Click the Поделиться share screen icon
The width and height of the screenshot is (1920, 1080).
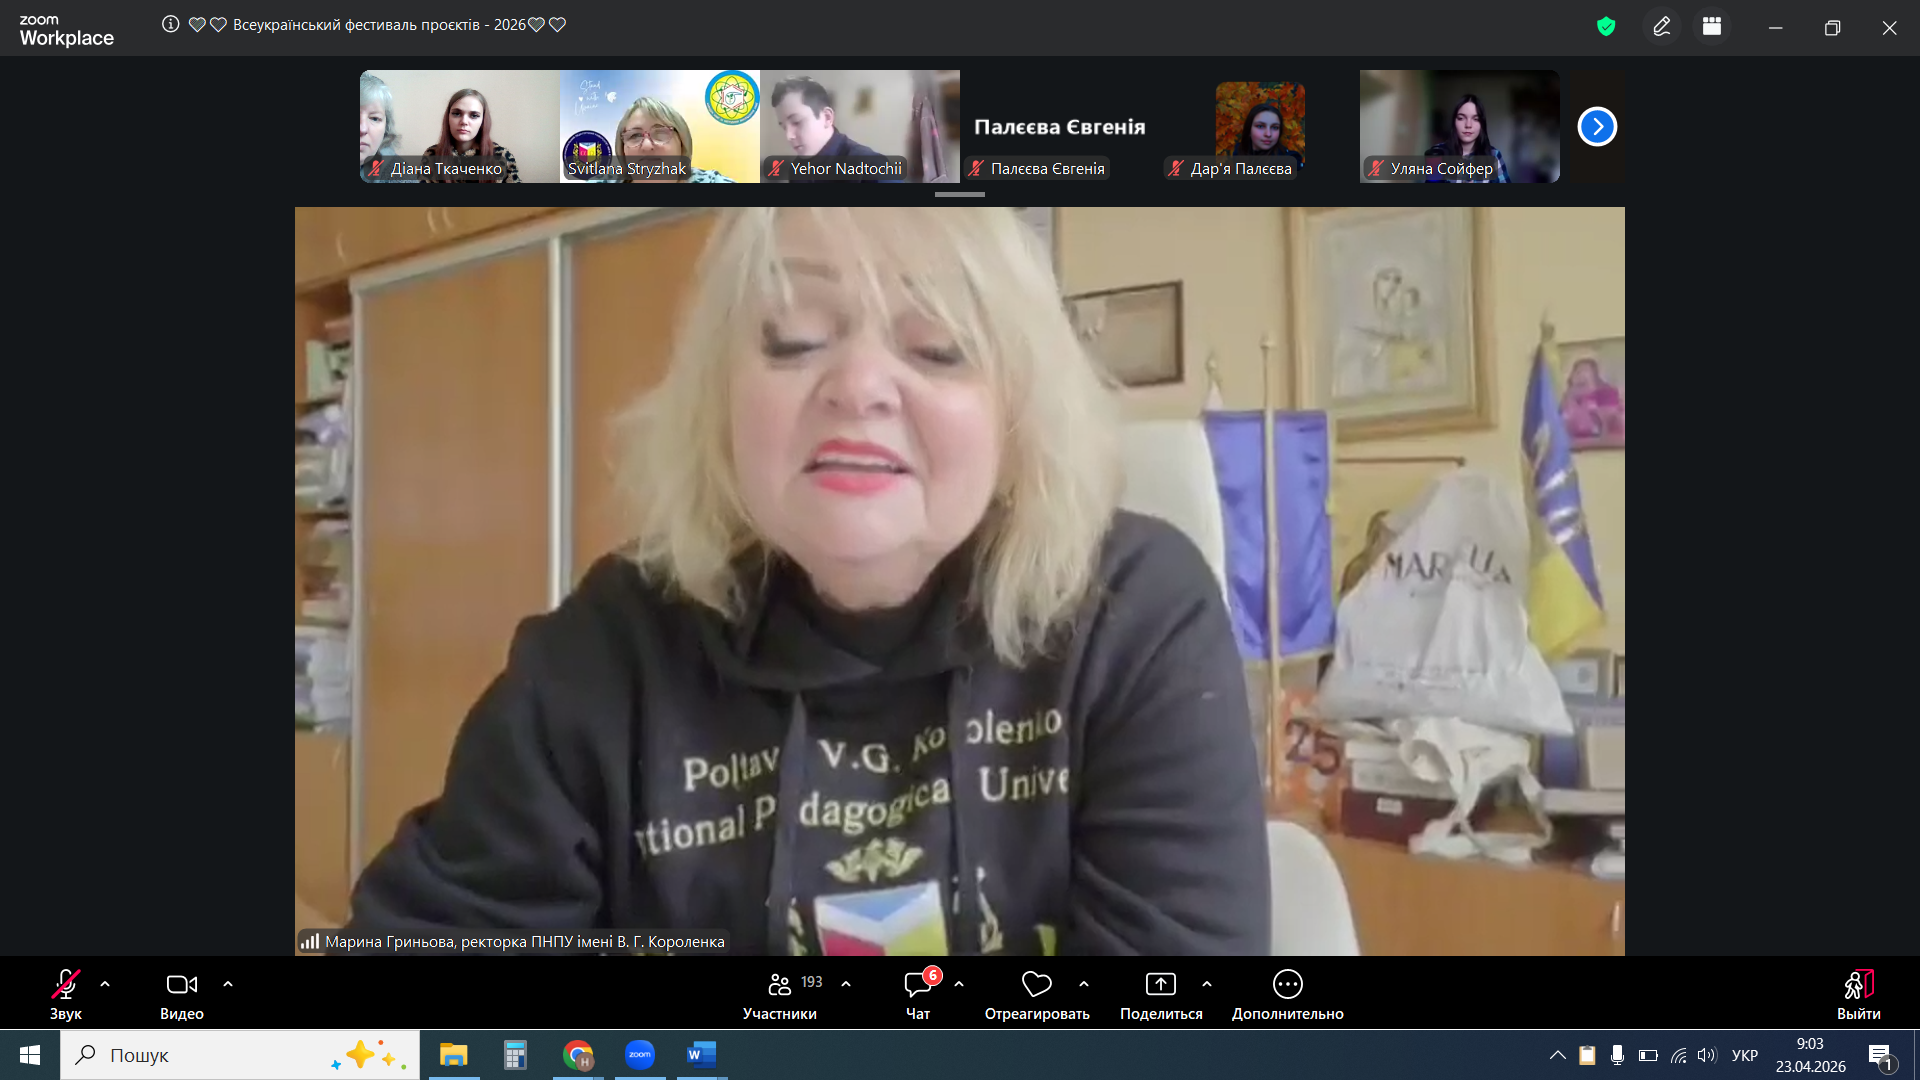coord(1160,985)
